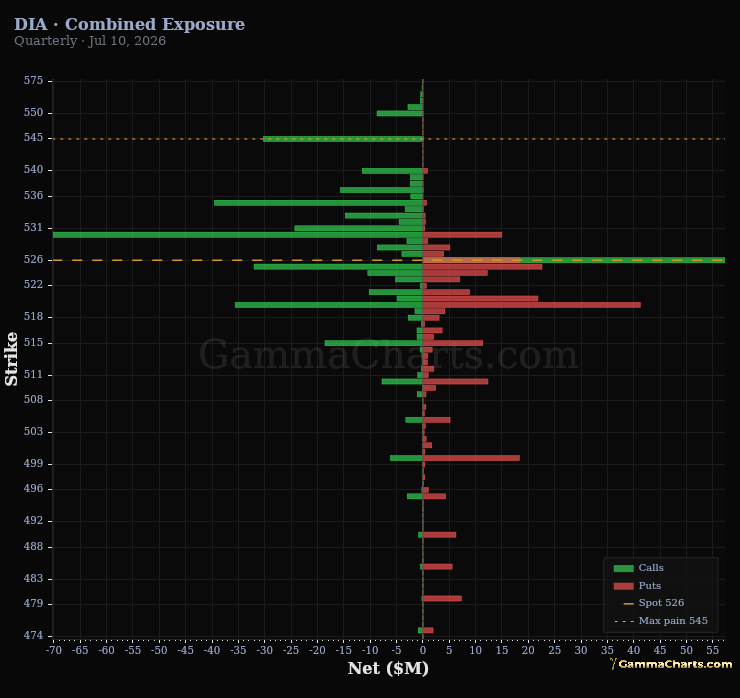Click the red Puts legend swatch
740x698 pixels.
623,586
